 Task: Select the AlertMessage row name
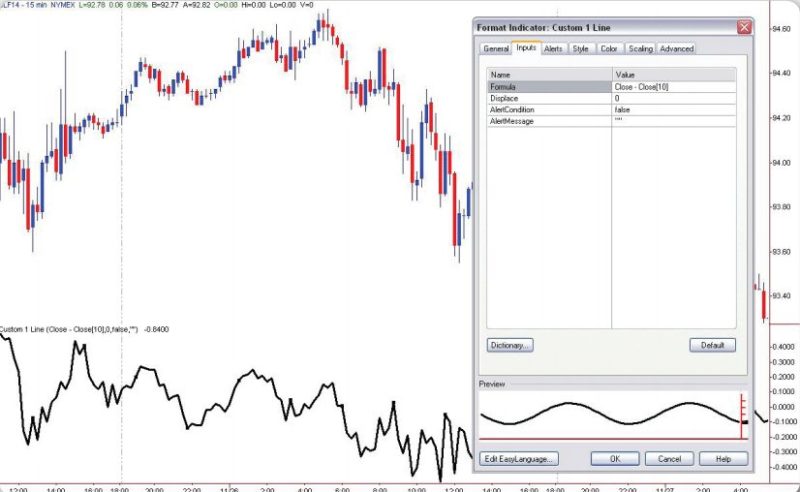(x=549, y=121)
